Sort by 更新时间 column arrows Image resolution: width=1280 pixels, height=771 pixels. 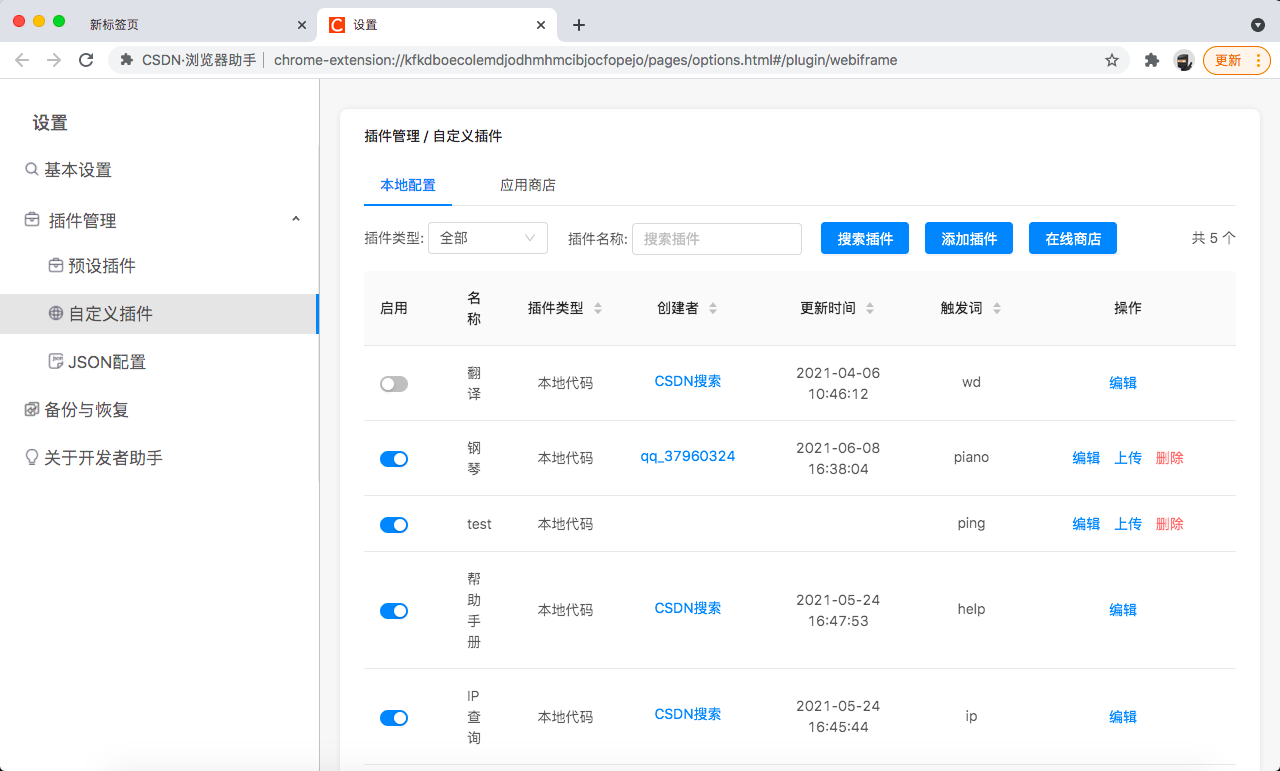(870, 308)
